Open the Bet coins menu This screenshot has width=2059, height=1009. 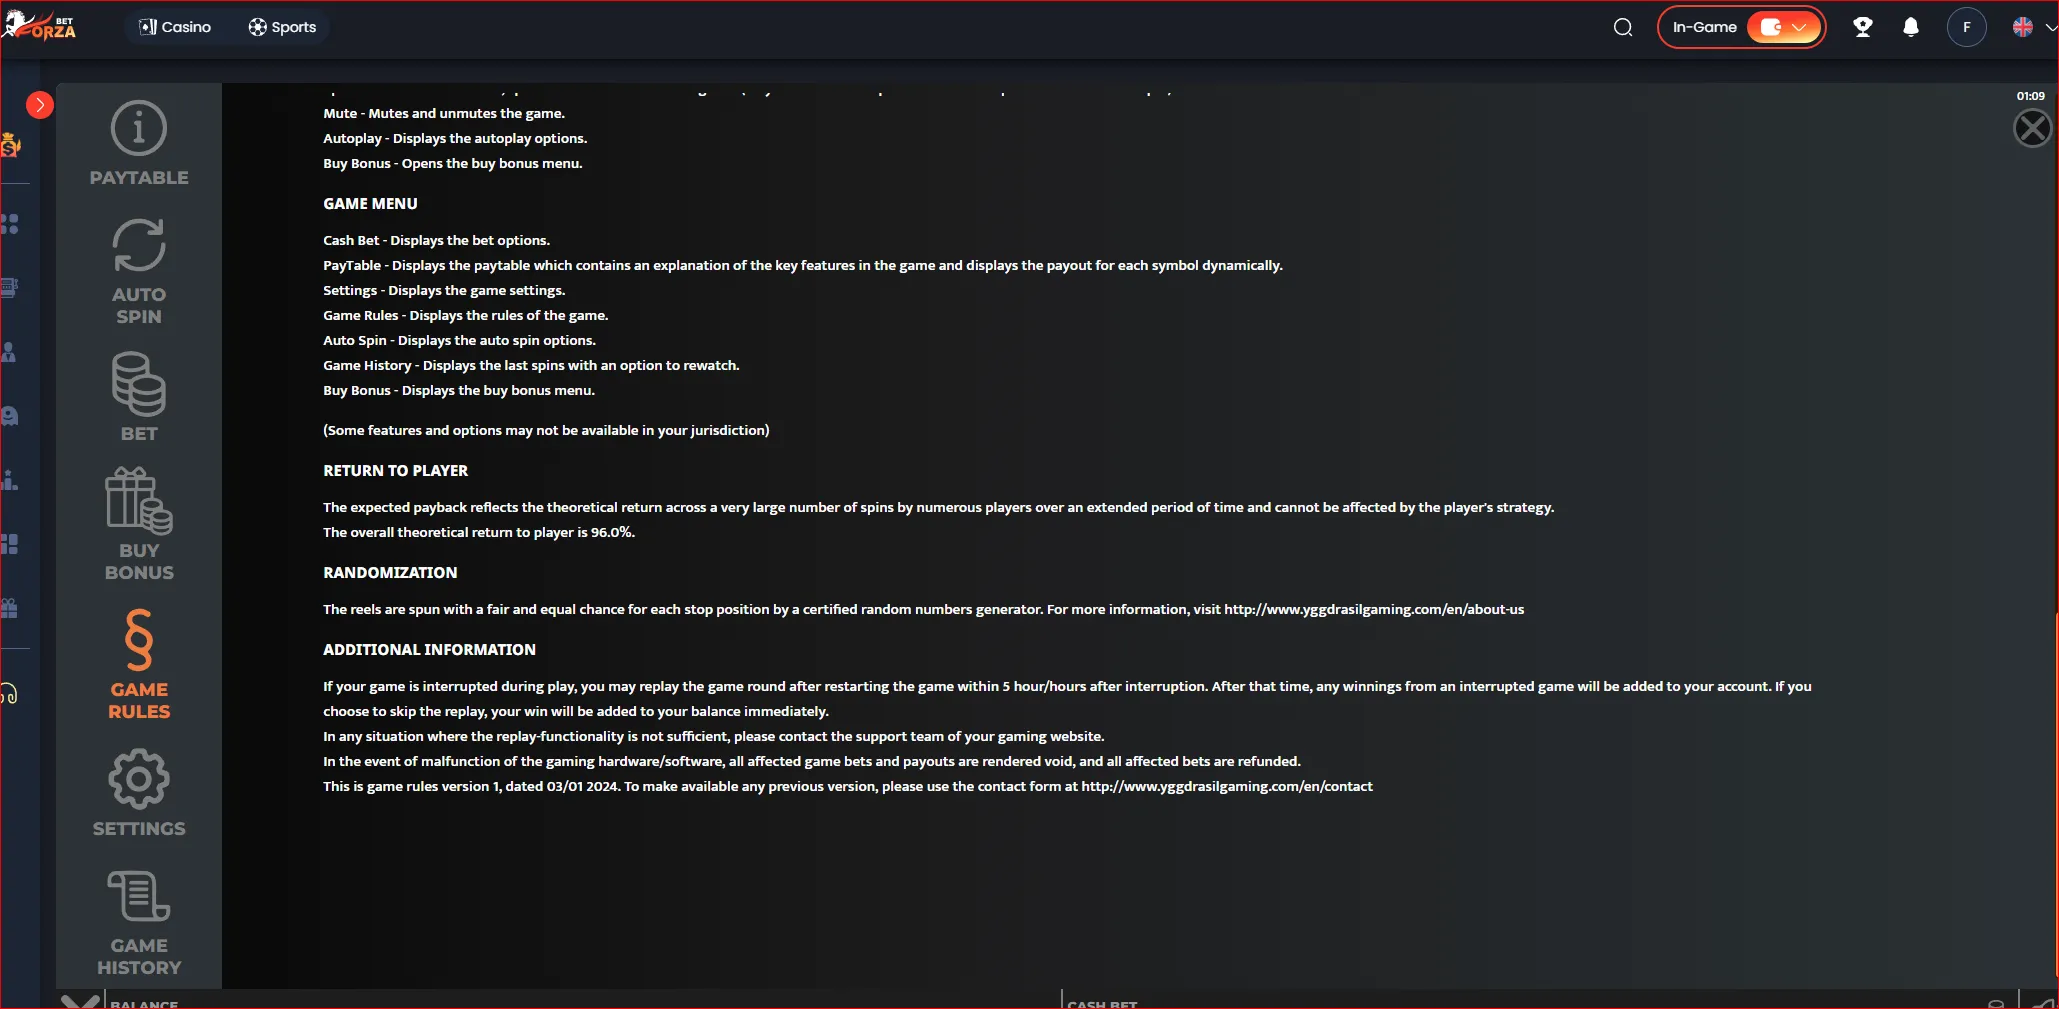click(139, 396)
